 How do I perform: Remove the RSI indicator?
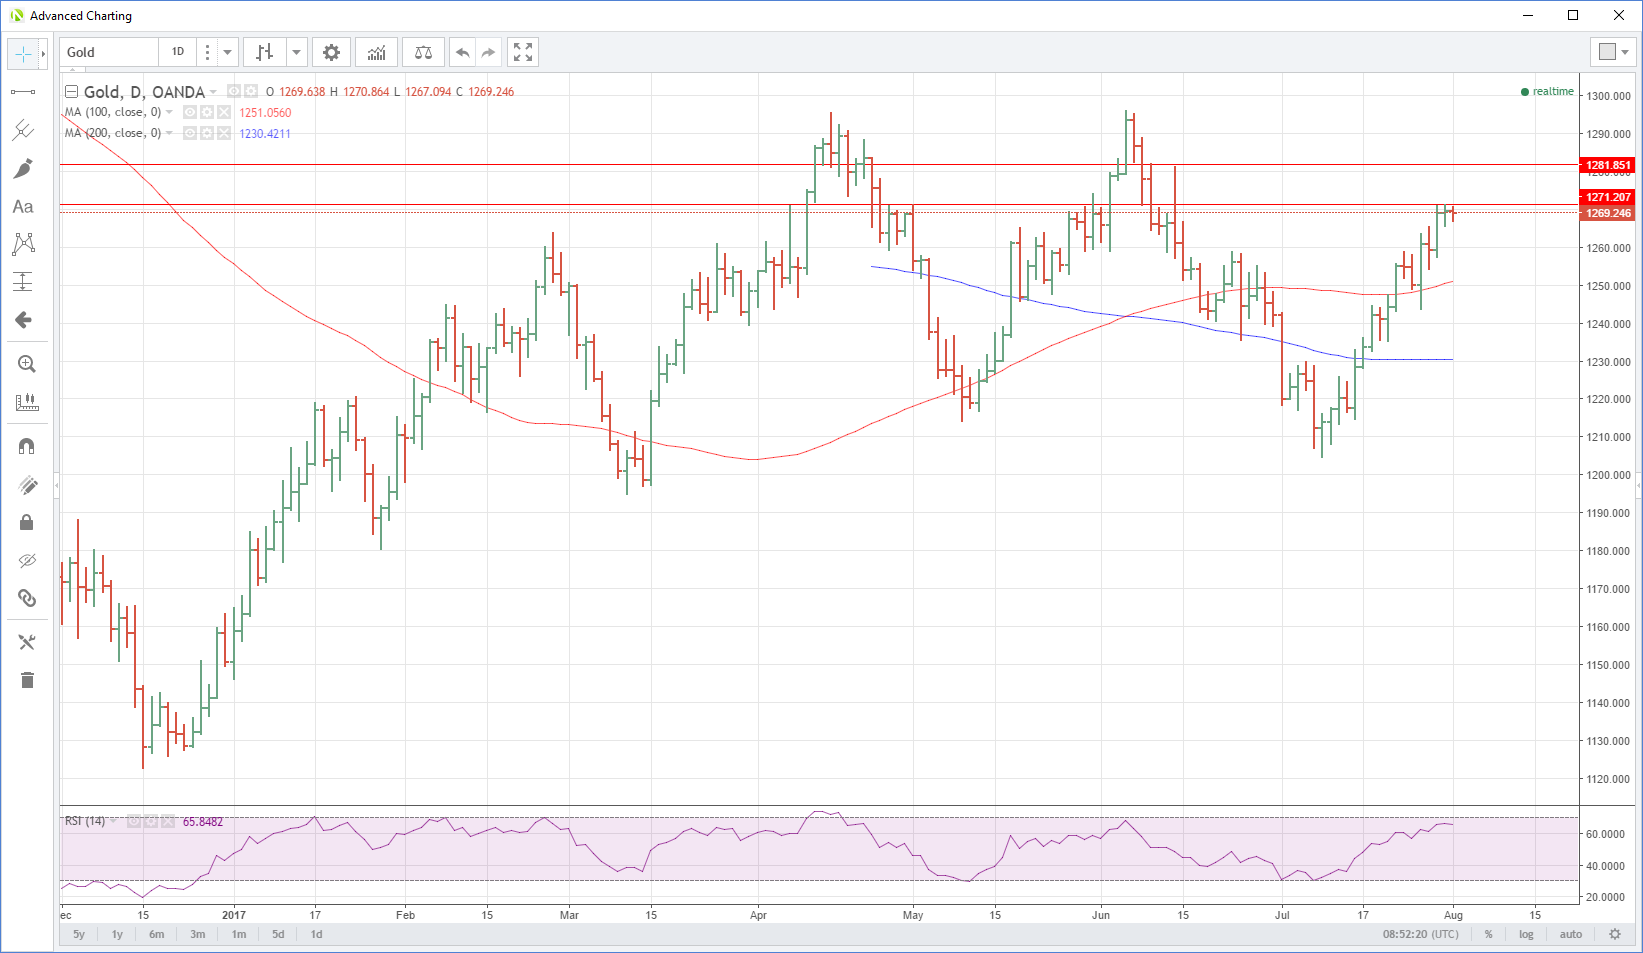tap(168, 821)
